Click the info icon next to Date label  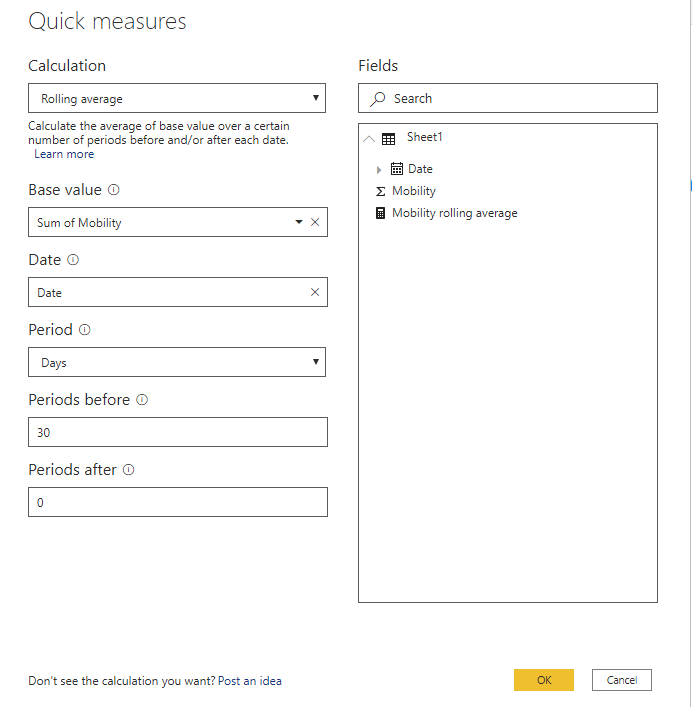click(73, 260)
